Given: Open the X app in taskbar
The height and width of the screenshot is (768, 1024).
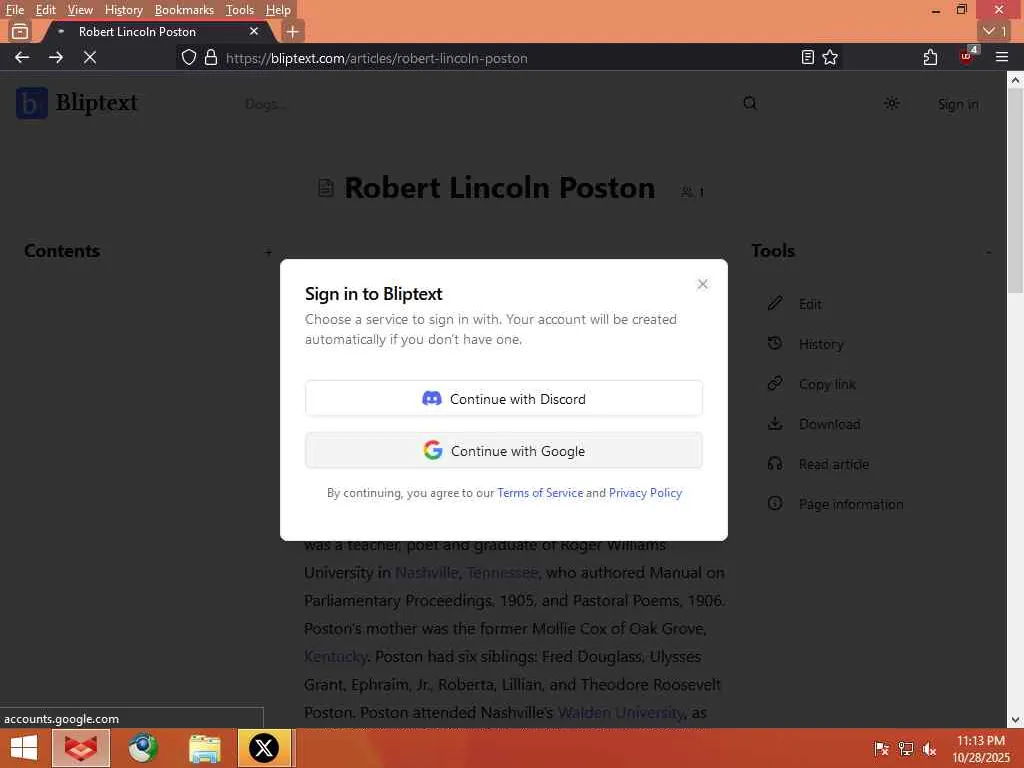Looking at the screenshot, I should point(264,748).
